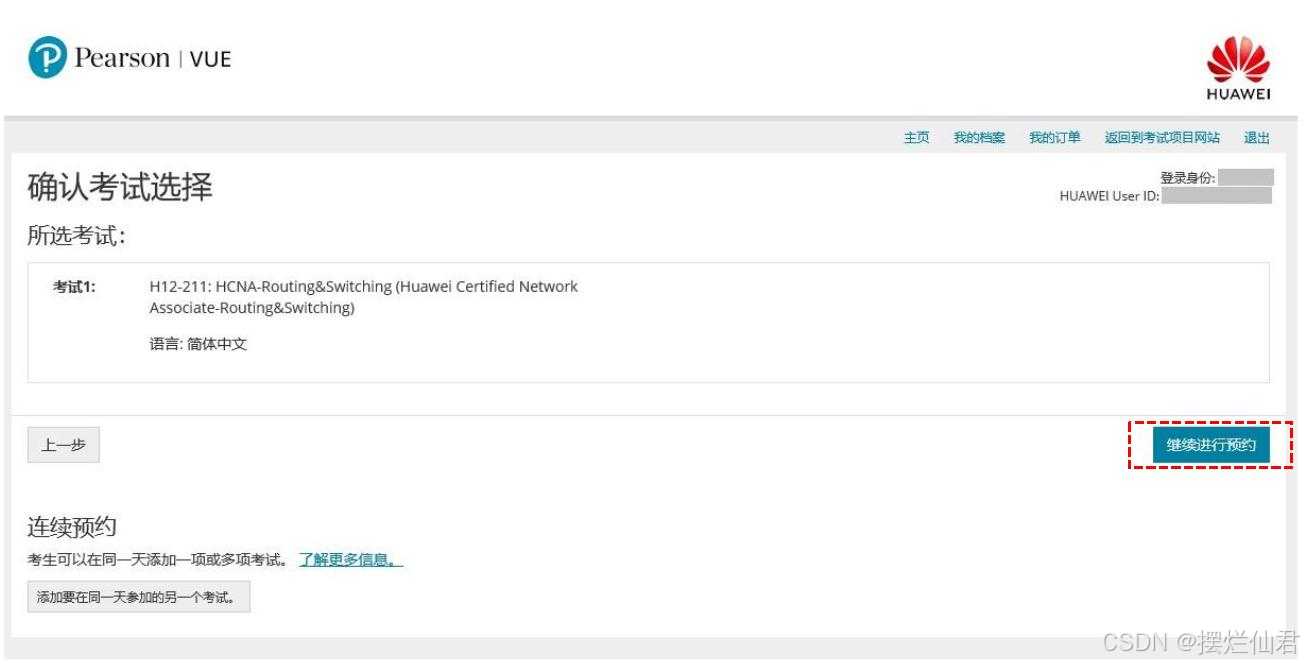This screenshot has width=1304, height=664.
Task: Open the 主页 navigation link
Action: pyautogui.click(x=916, y=138)
